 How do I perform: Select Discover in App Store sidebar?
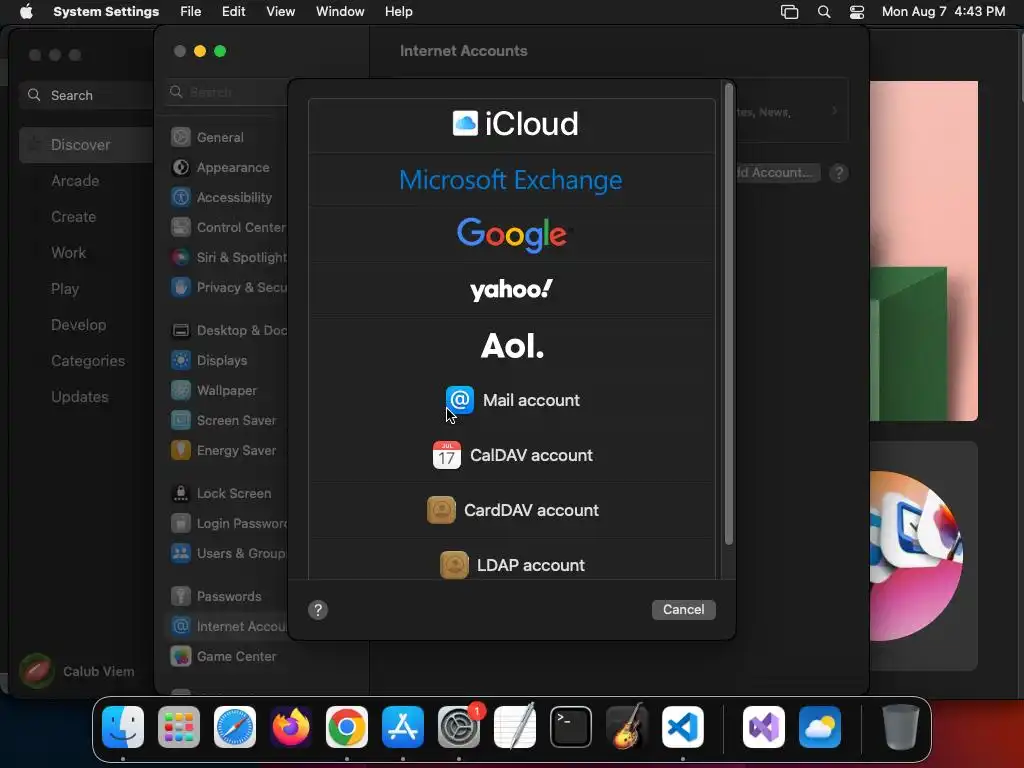(86, 145)
